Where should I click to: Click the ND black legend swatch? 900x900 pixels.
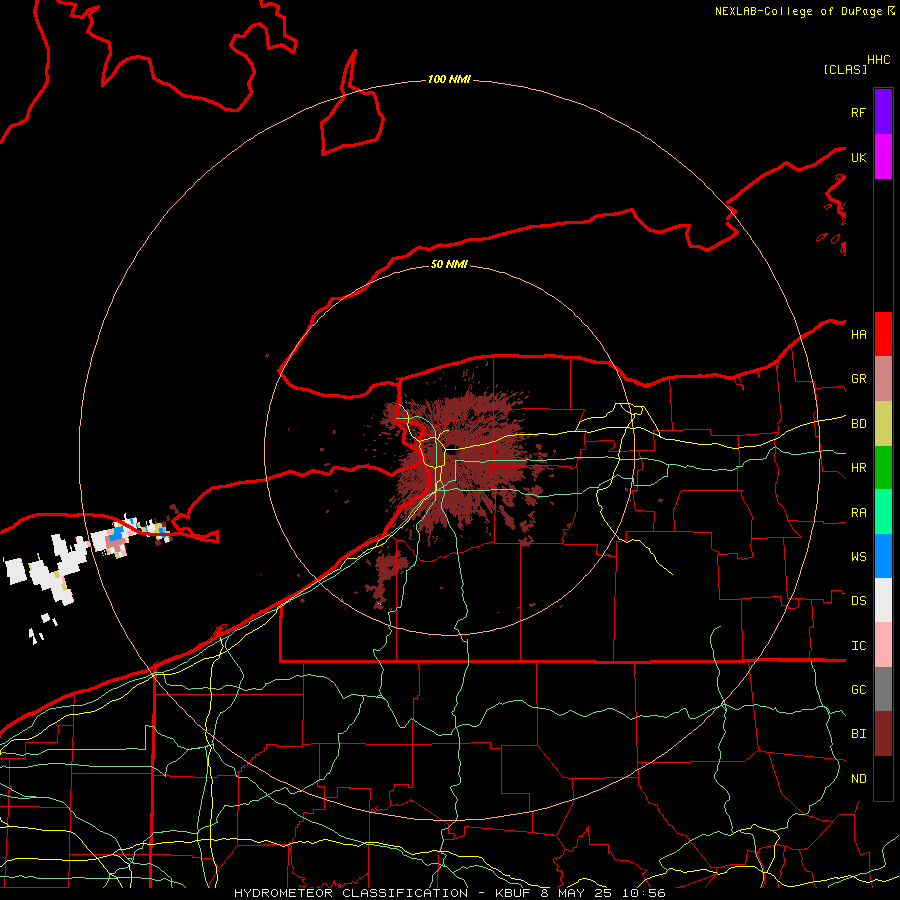(x=883, y=778)
